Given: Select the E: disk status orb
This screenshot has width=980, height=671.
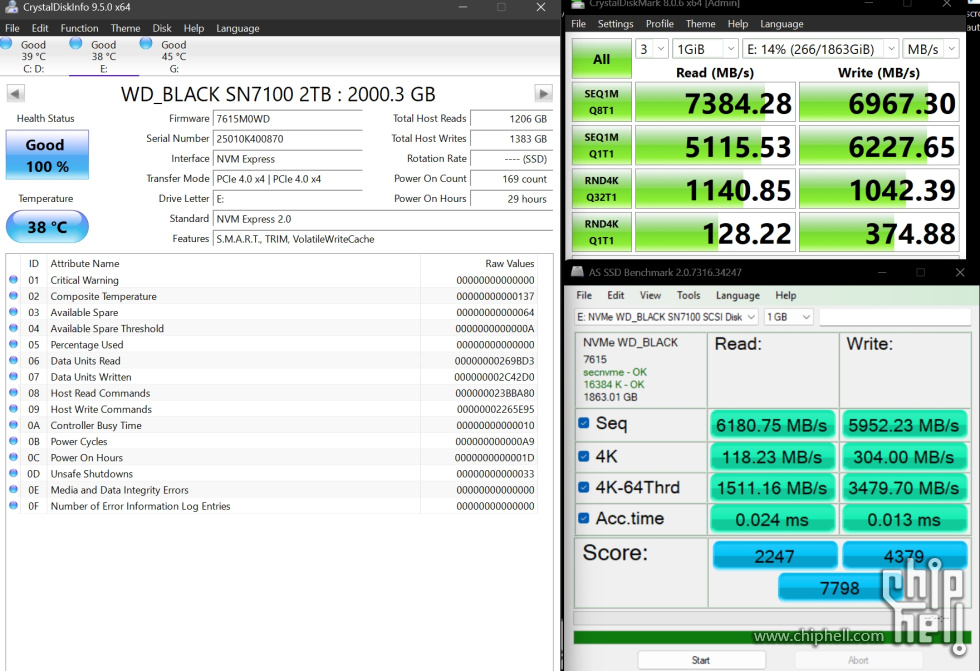Looking at the screenshot, I should click(76, 44).
